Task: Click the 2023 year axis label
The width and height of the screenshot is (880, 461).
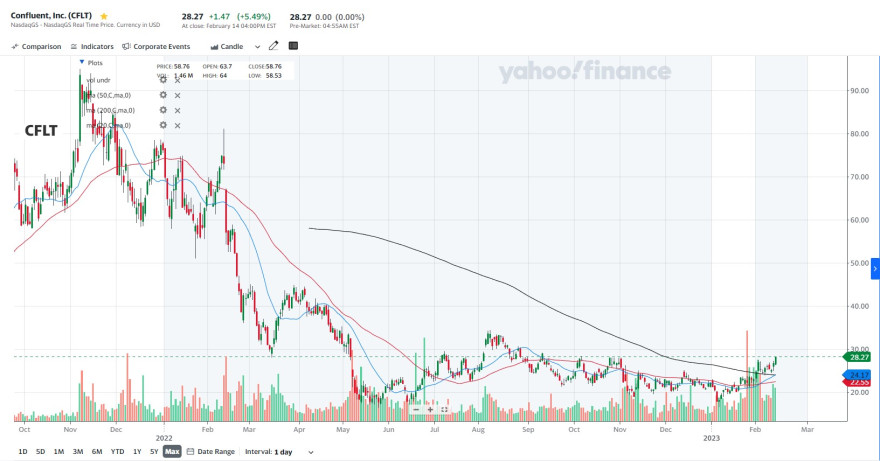Action: [711, 438]
